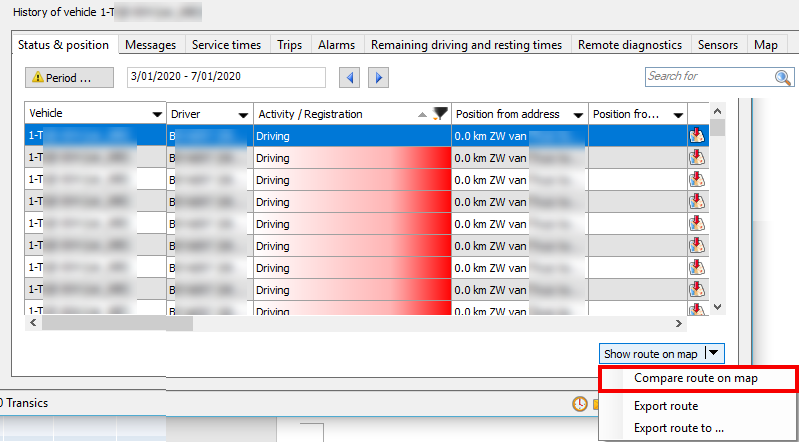Advance to the next period with right arrow
Screen dimensions: 799x442
pos(378,77)
